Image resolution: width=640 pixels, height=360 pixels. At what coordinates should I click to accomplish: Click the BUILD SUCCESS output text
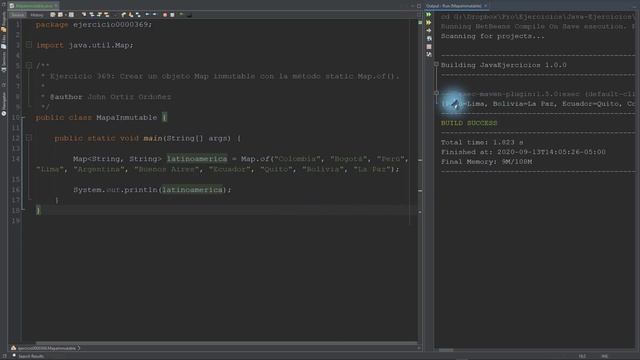469,123
